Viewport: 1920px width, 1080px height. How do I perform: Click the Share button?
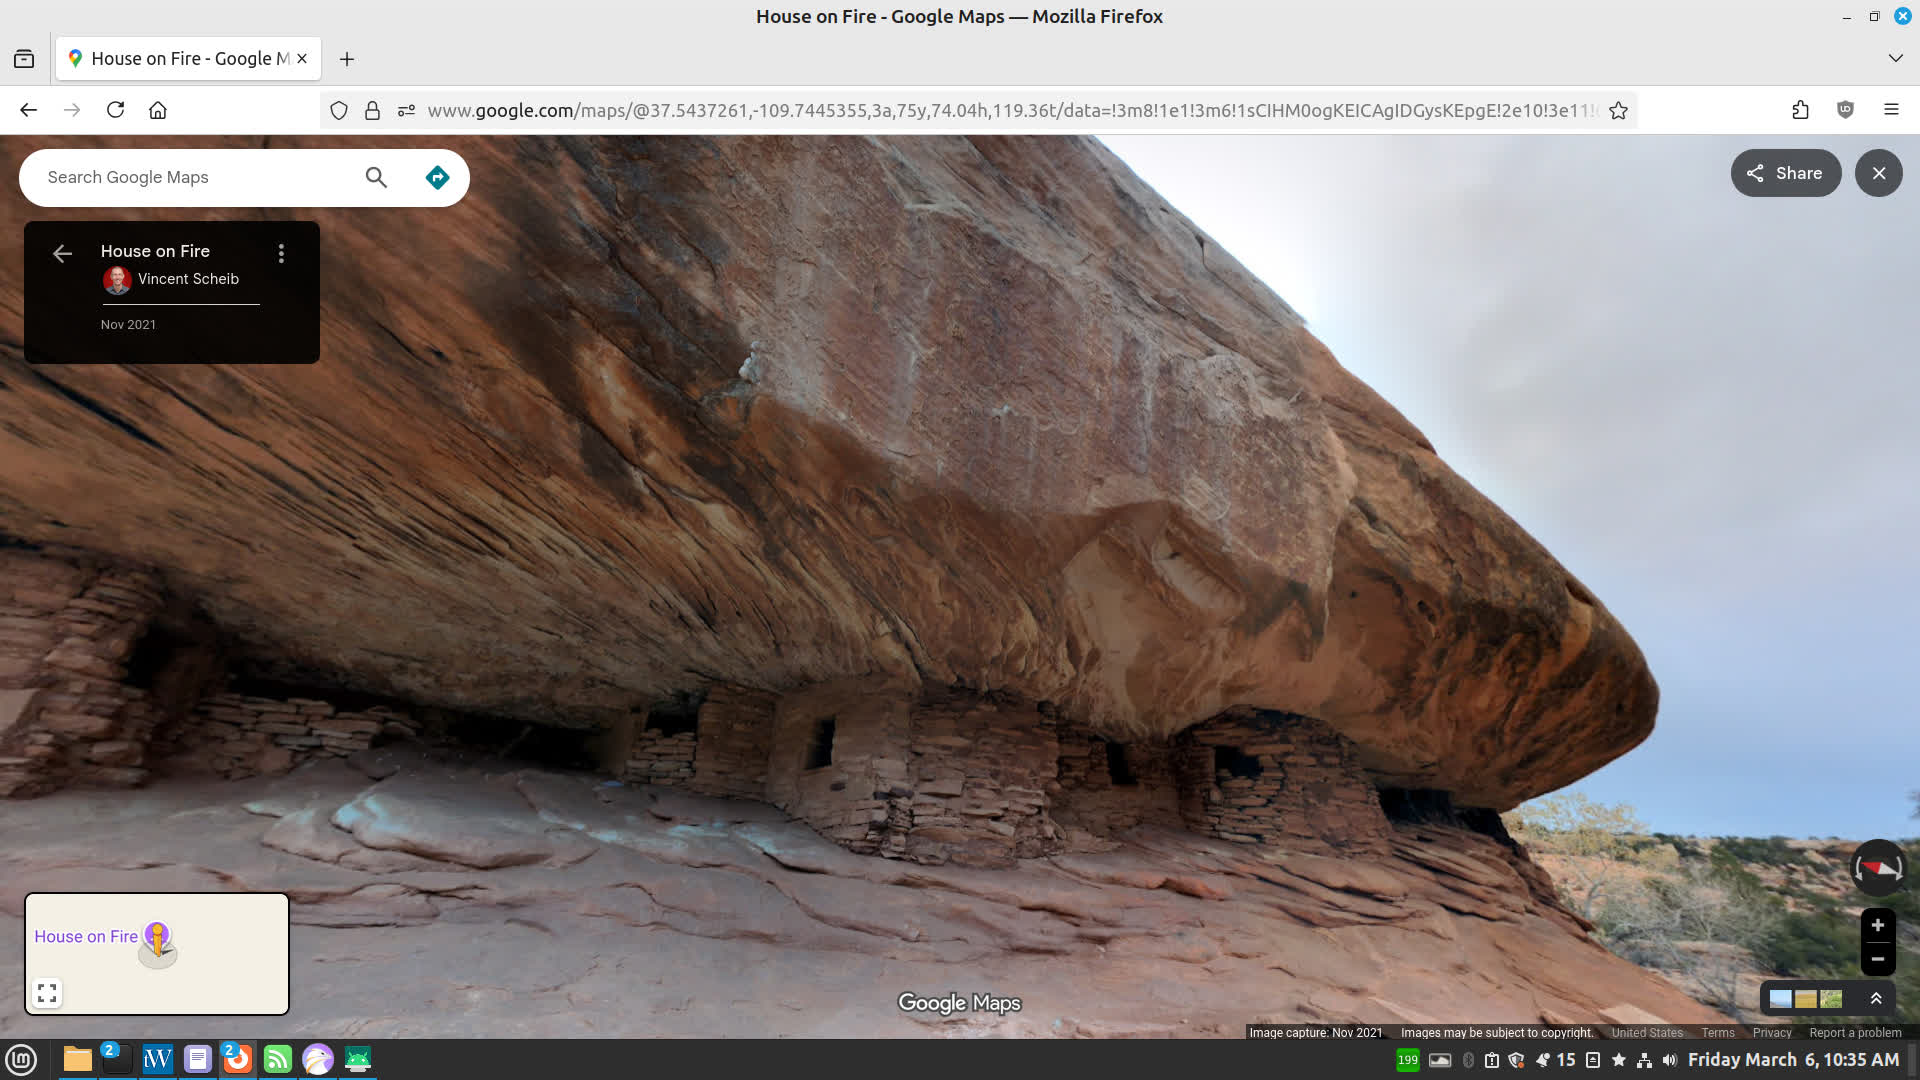click(1785, 173)
